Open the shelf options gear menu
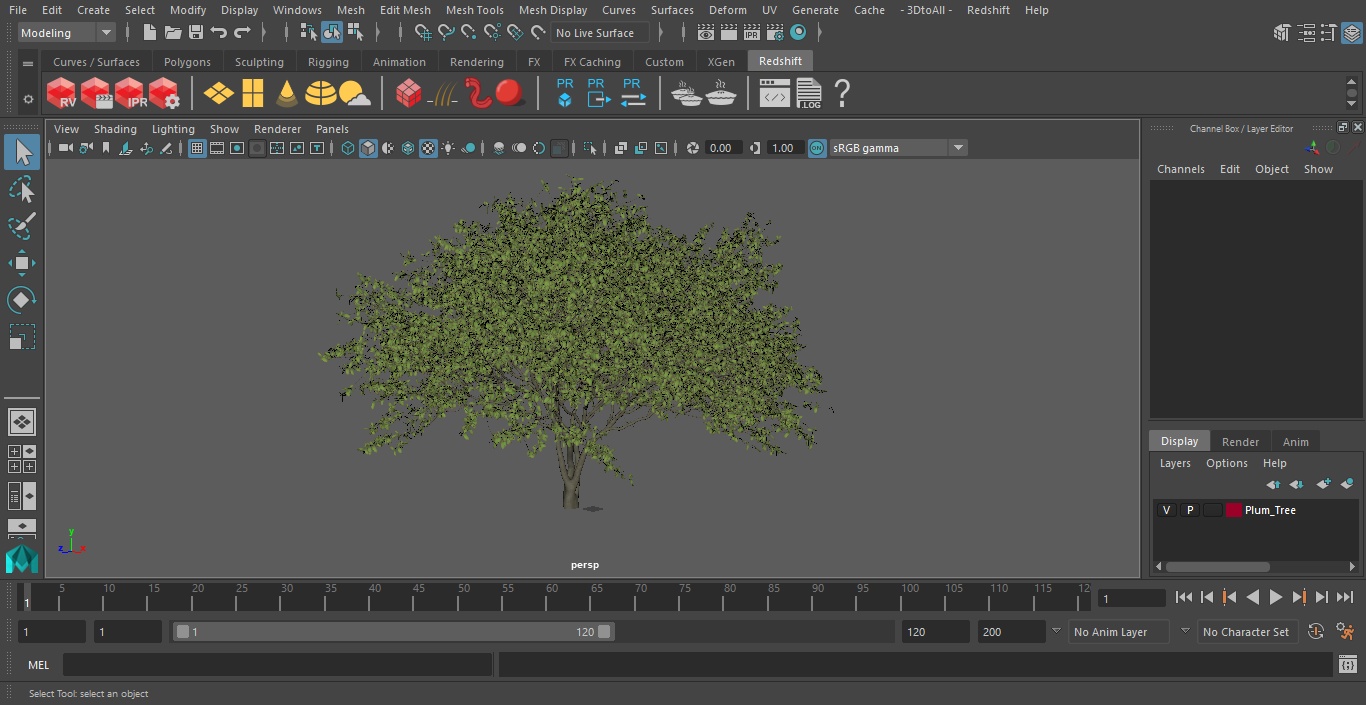This screenshot has height=705, width=1366. tap(28, 99)
